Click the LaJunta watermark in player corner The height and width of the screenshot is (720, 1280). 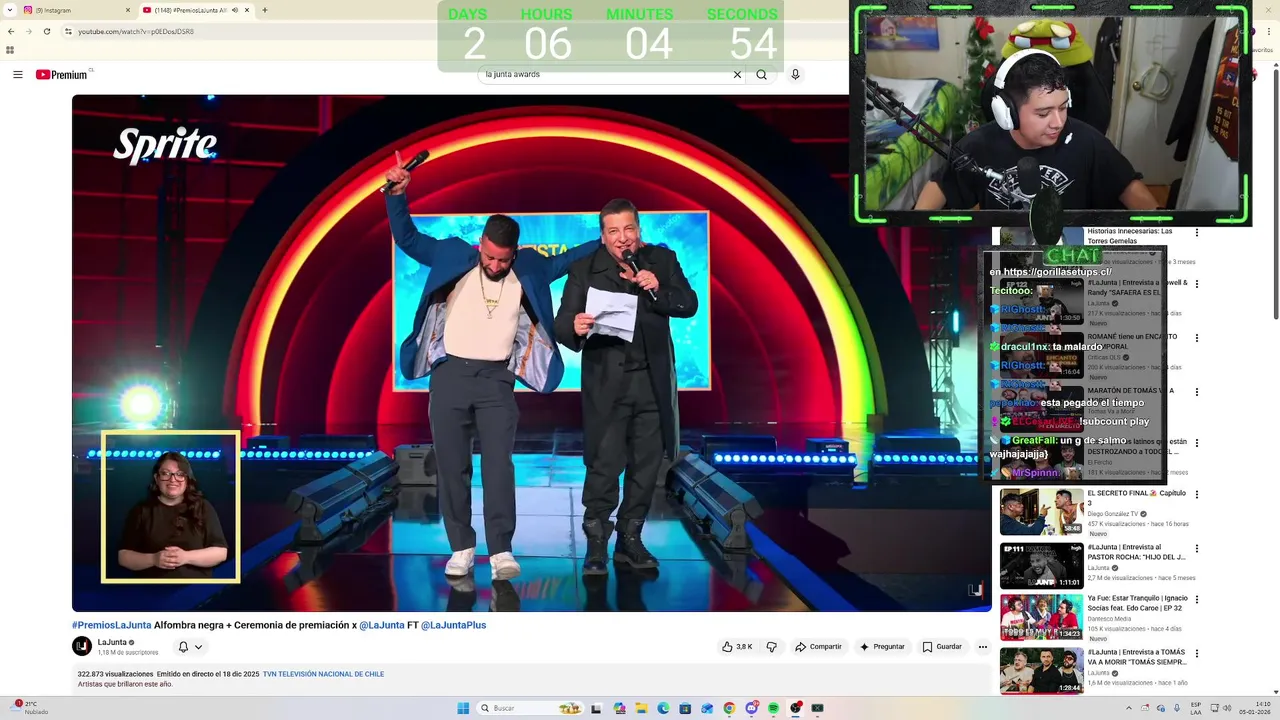point(975,590)
